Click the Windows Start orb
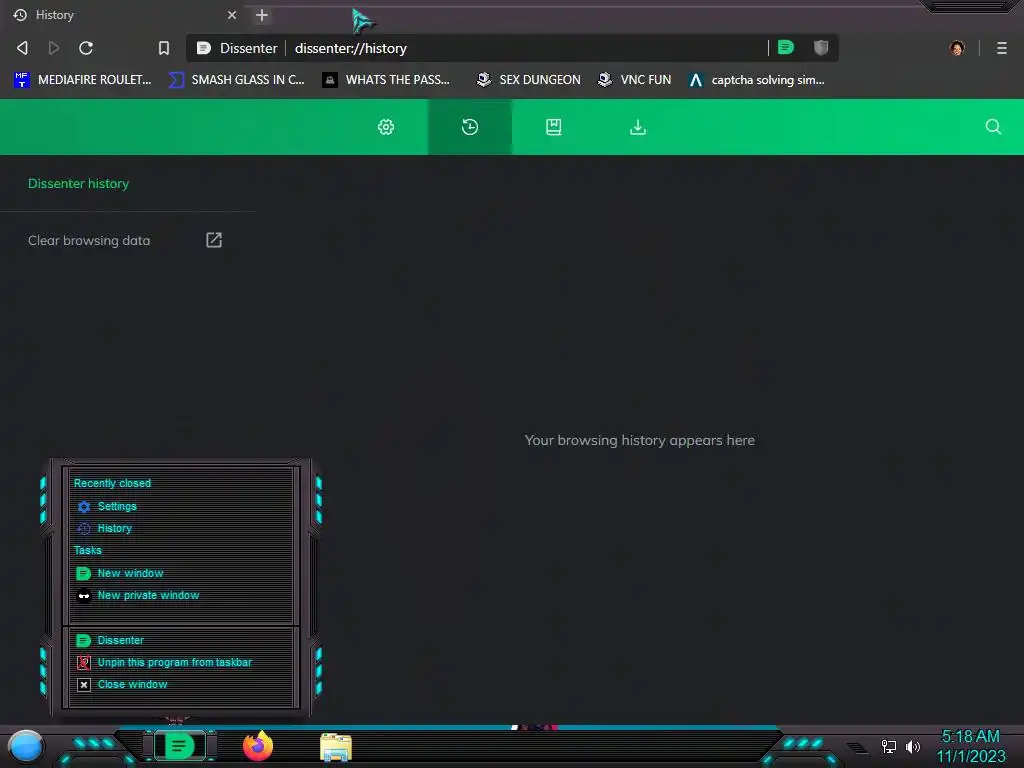The width and height of the screenshot is (1024, 768). click(x=25, y=746)
